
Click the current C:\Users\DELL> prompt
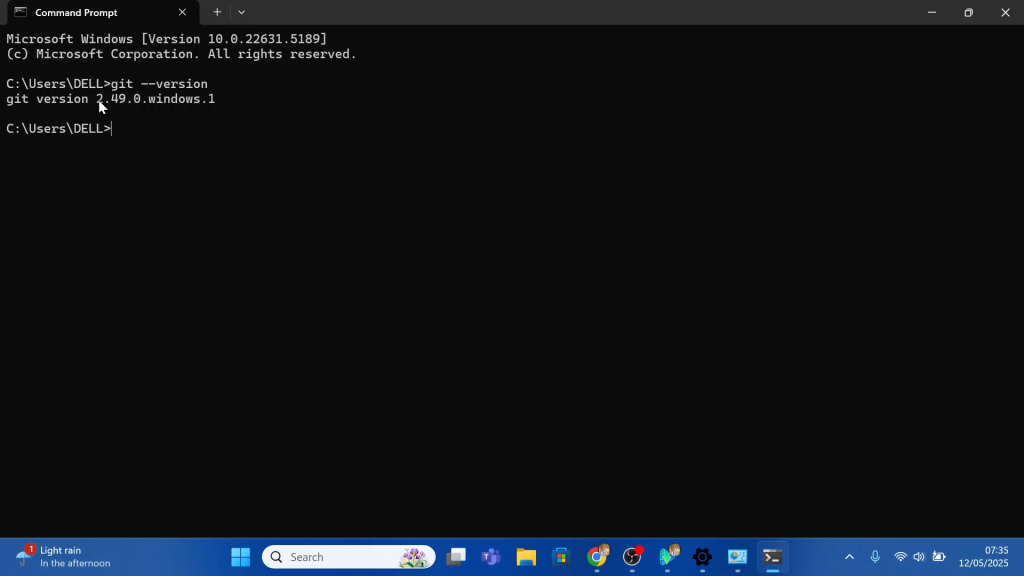click(59, 129)
